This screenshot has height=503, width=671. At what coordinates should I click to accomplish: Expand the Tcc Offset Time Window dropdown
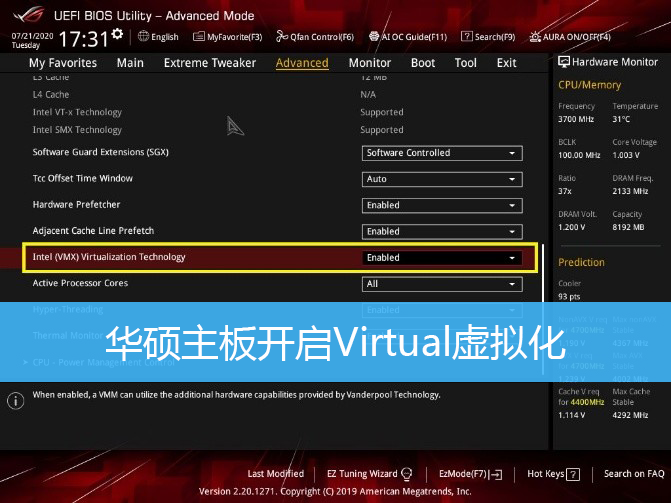coord(442,179)
